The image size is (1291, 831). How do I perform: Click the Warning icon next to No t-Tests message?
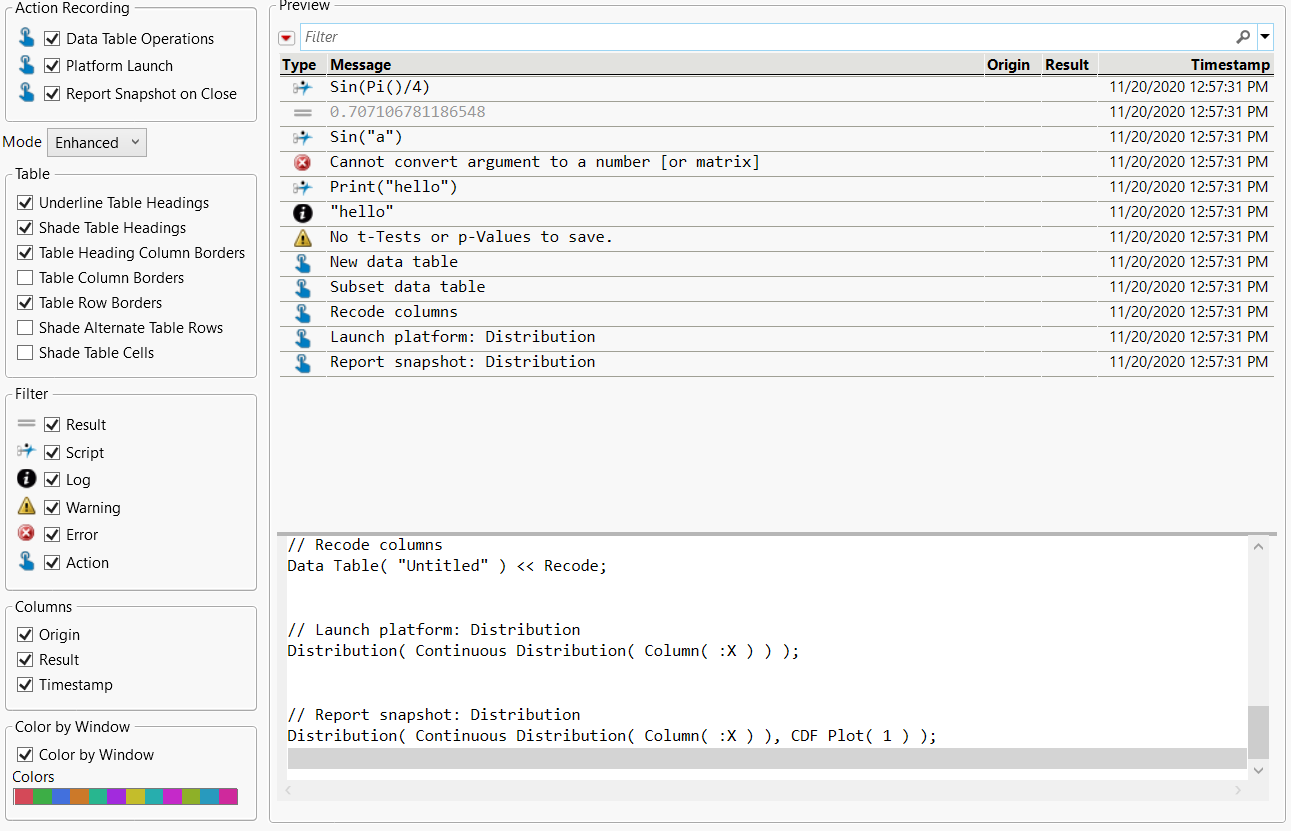(302, 237)
